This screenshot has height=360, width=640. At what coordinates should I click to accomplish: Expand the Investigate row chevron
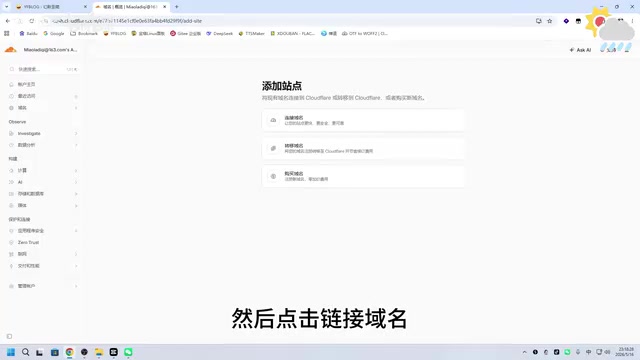click(76, 133)
